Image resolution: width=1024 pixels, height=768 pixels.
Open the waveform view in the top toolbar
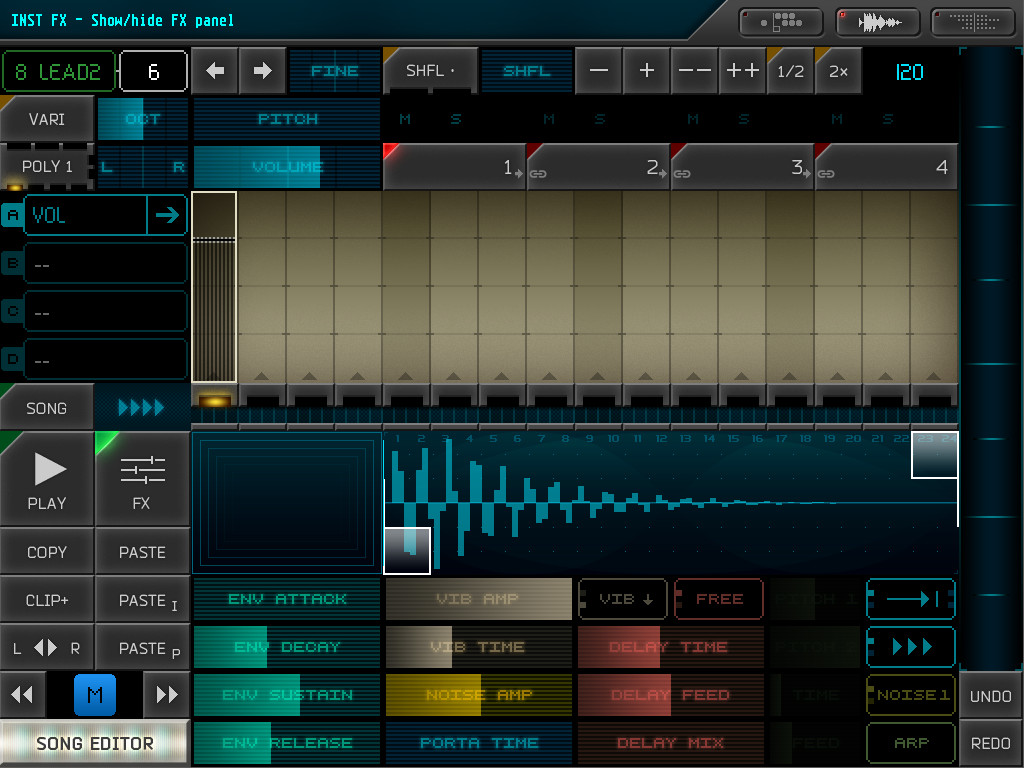point(878,20)
